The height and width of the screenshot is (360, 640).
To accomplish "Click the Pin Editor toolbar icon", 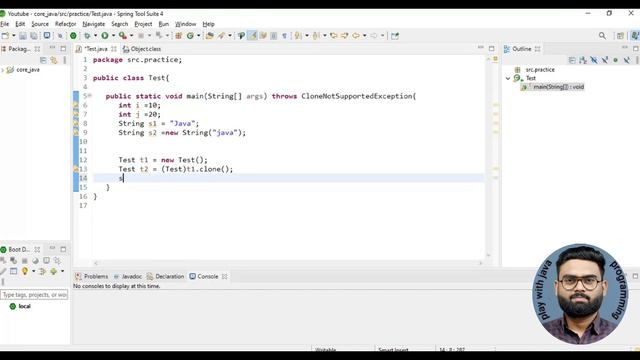I will pos(395,36).
